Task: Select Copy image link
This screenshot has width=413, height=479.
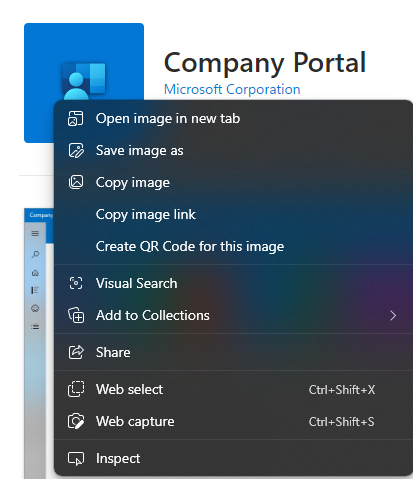Action: click(233, 214)
